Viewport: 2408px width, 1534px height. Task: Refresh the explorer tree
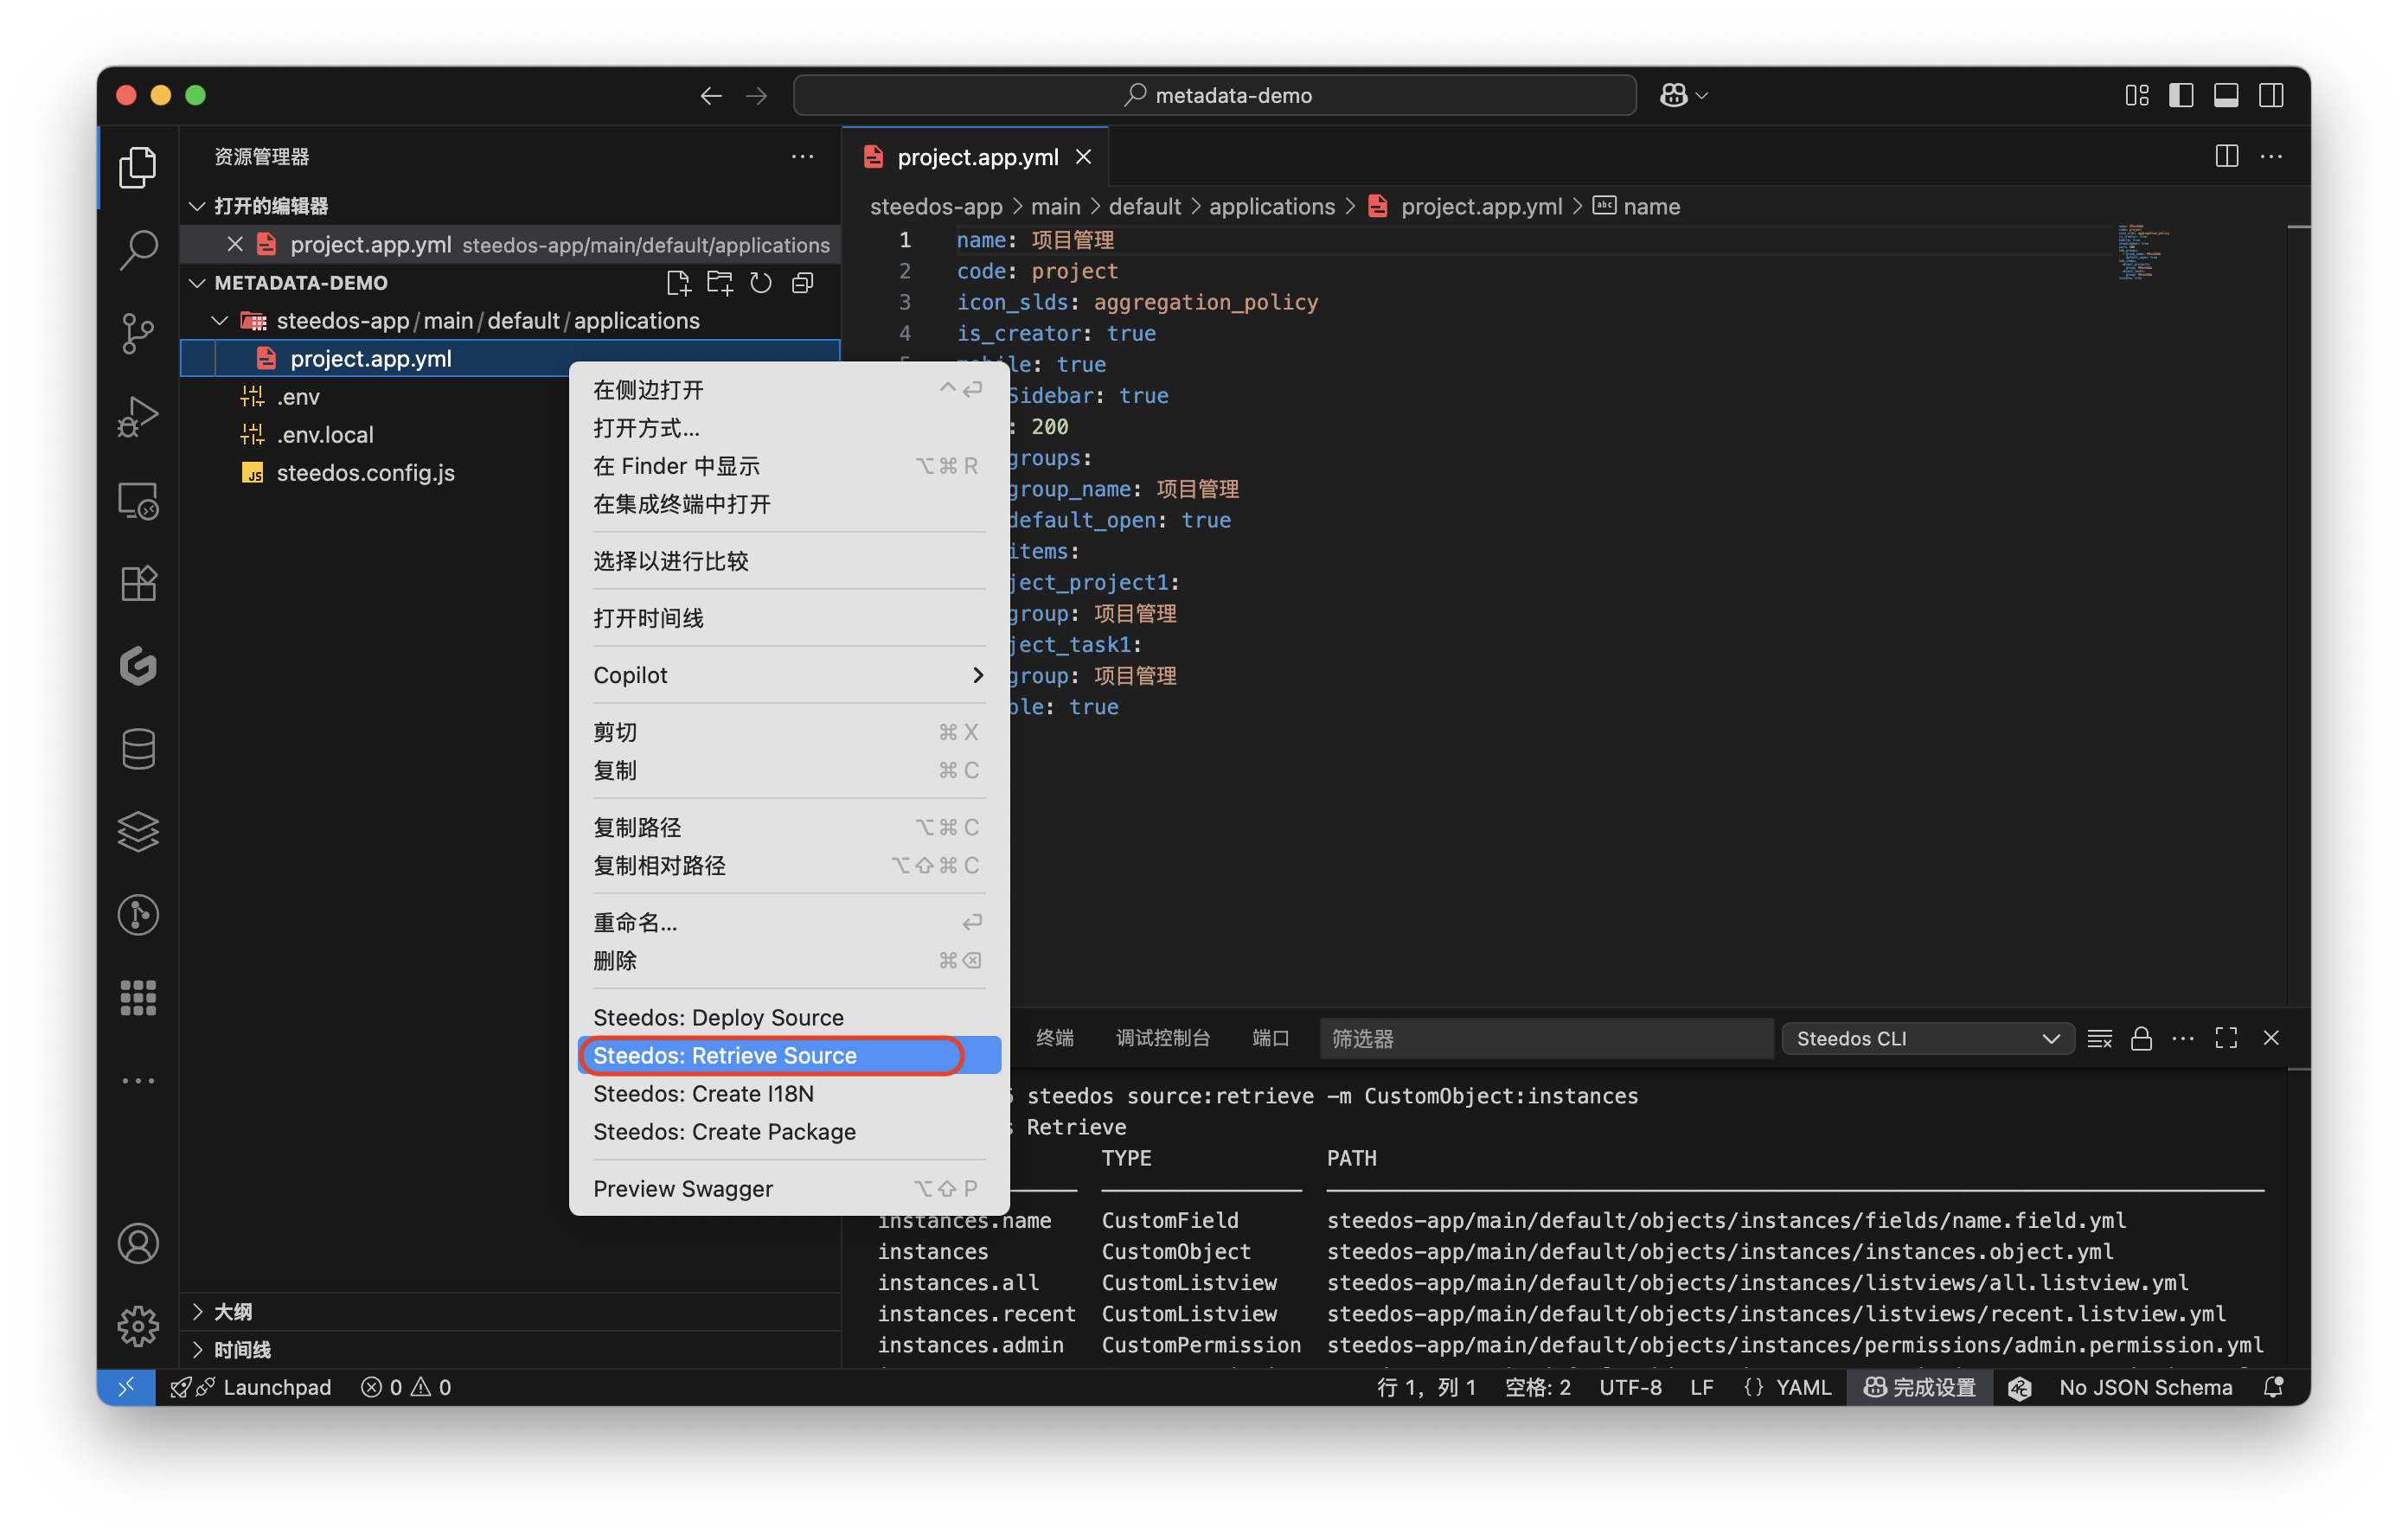761,283
